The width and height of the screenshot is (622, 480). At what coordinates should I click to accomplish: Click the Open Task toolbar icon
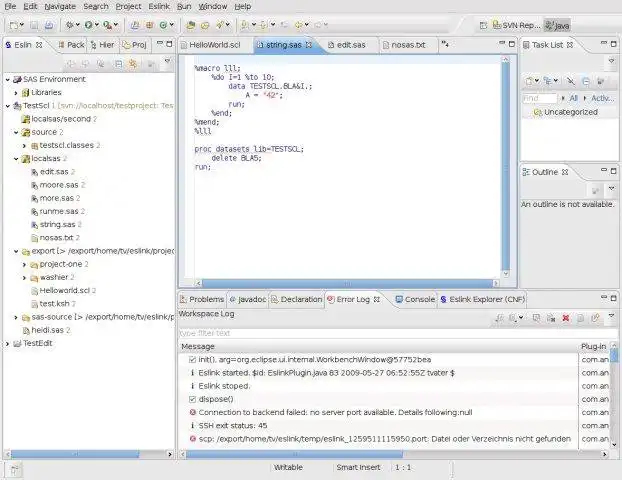[205, 25]
